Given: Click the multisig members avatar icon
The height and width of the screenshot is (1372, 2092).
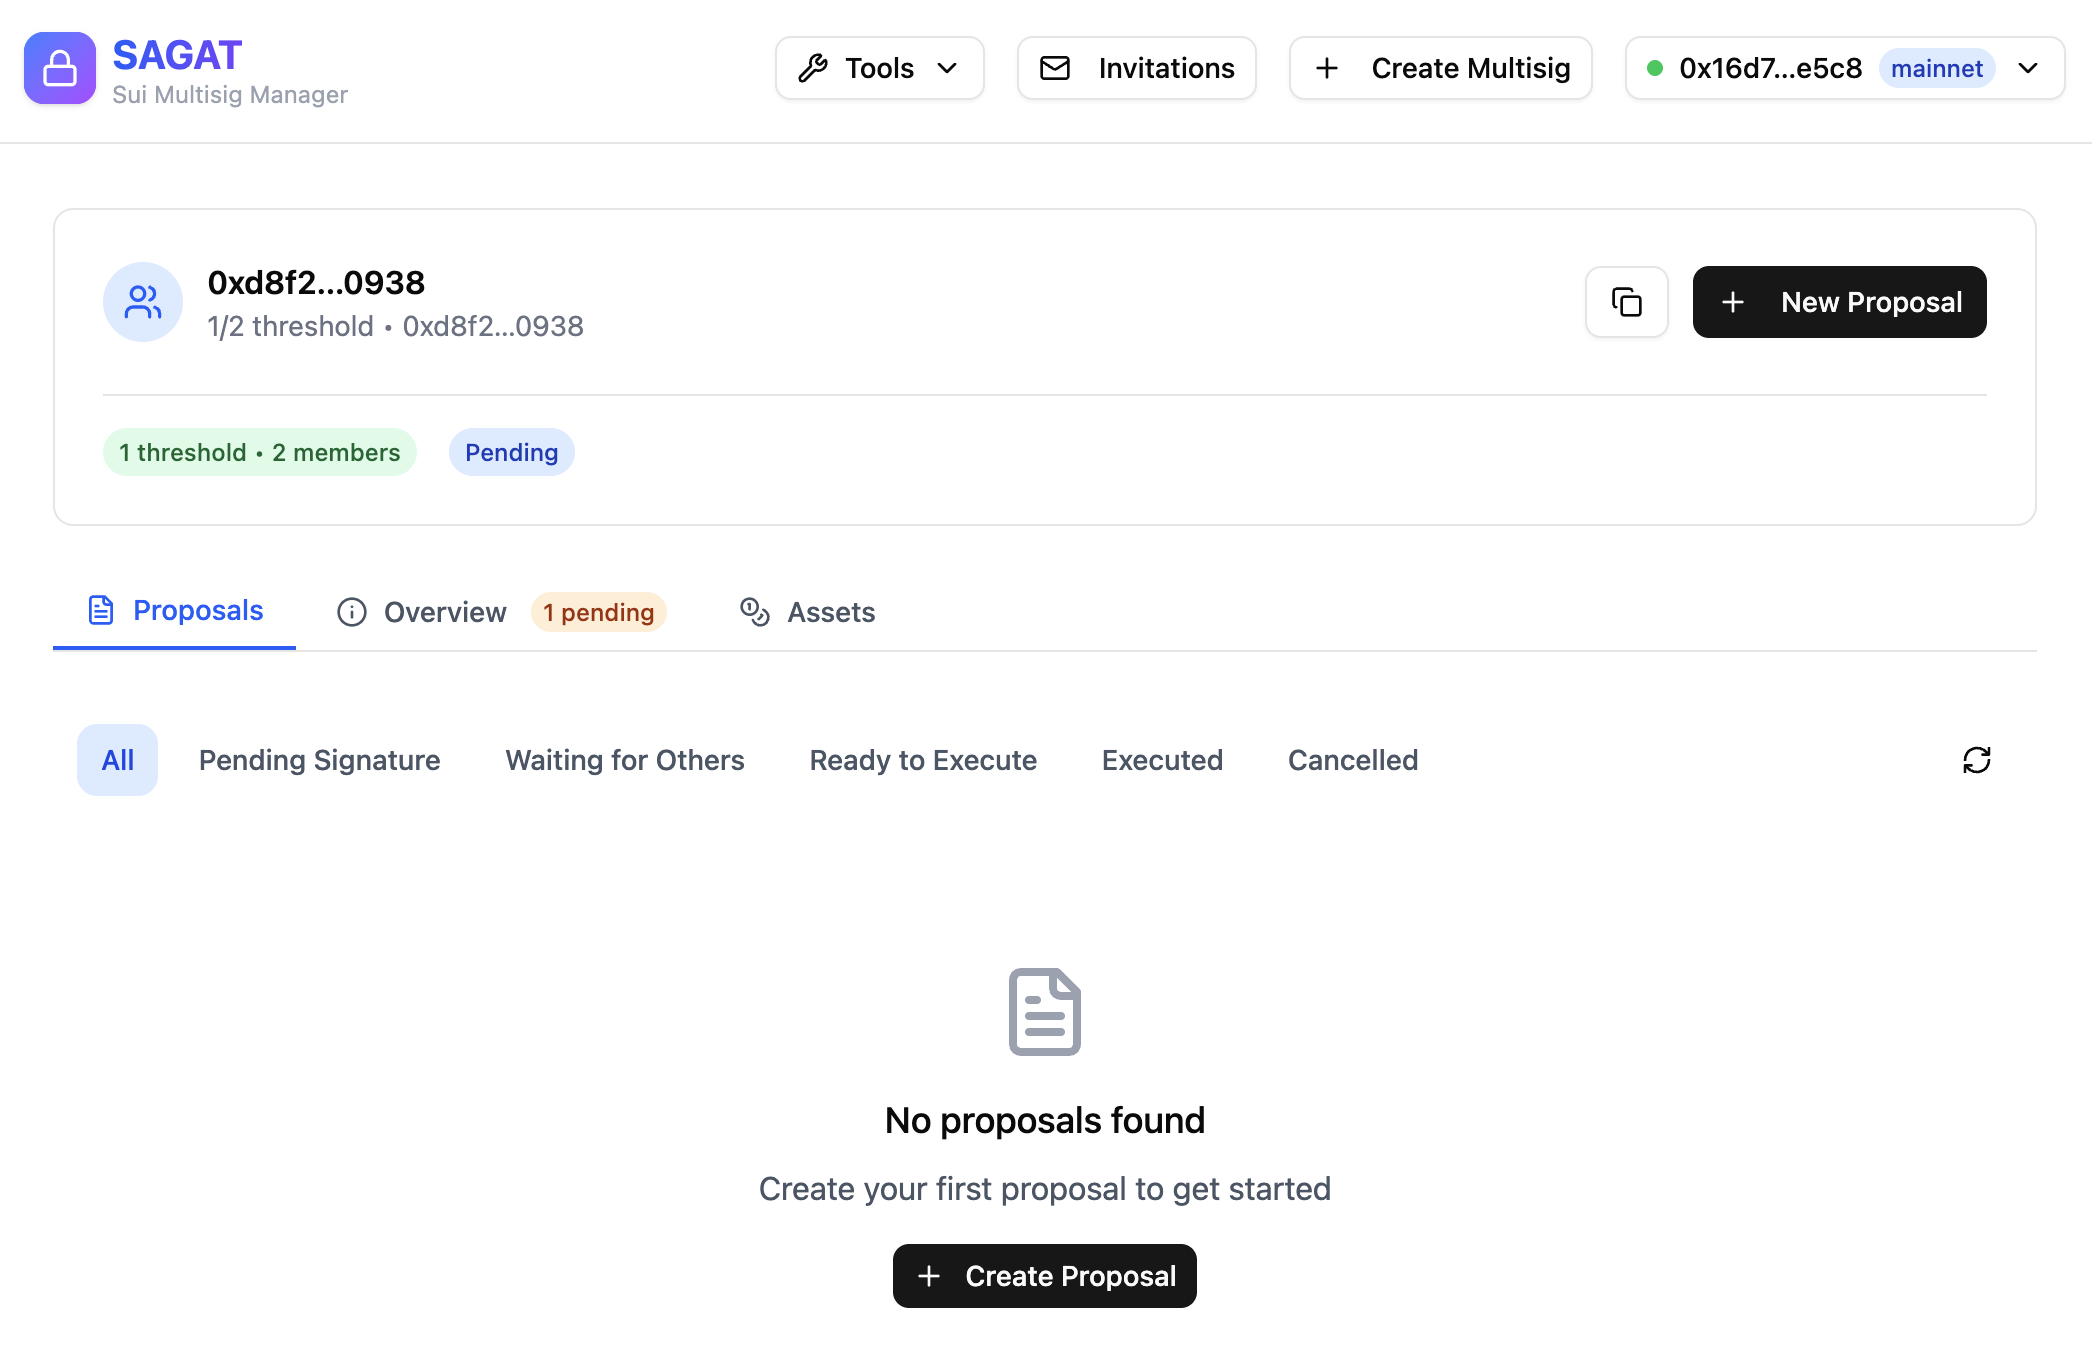Looking at the screenshot, I should [x=142, y=301].
